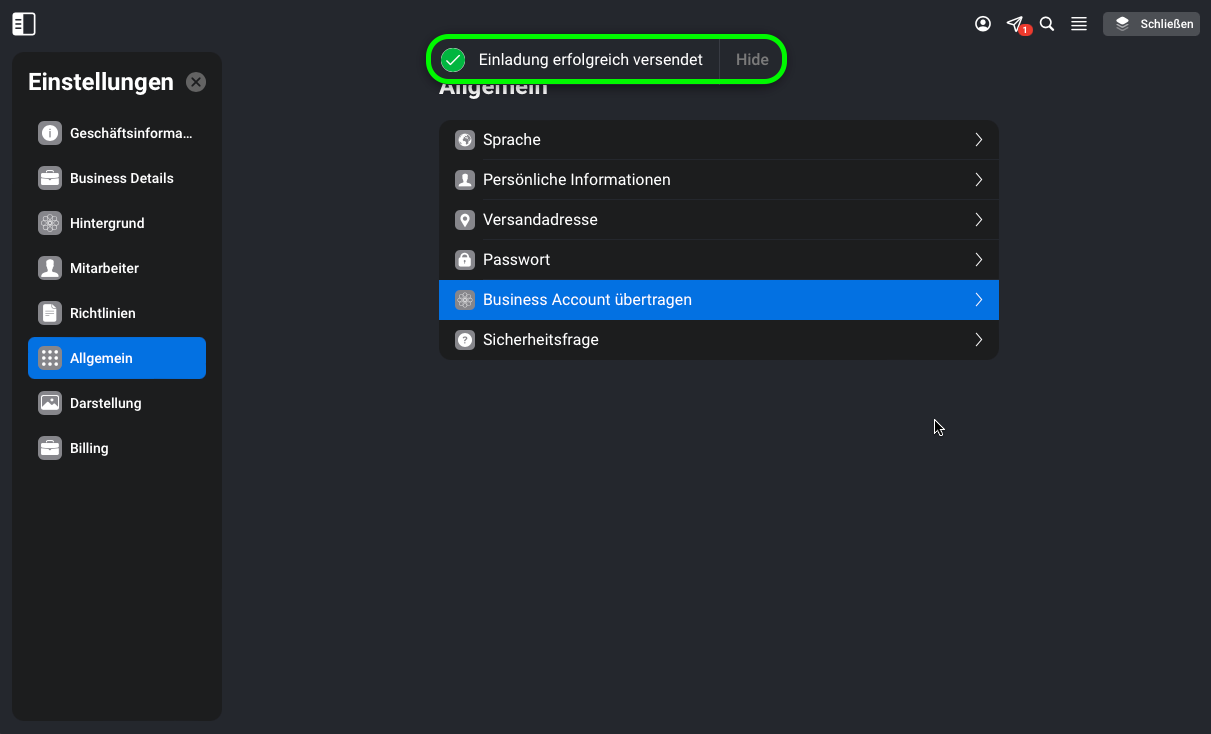Open the Sprache setting label

pyautogui.click(x=511, y=140)
